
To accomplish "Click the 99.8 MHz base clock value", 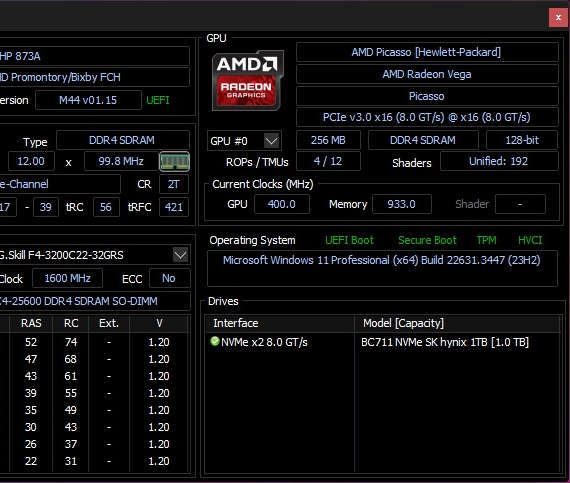I will pos(121,161).
